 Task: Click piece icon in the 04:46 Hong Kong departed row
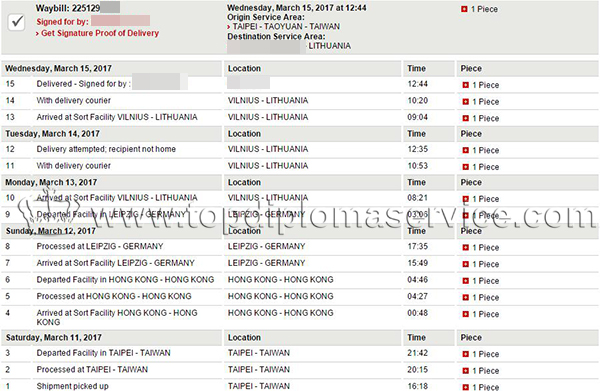465,281
